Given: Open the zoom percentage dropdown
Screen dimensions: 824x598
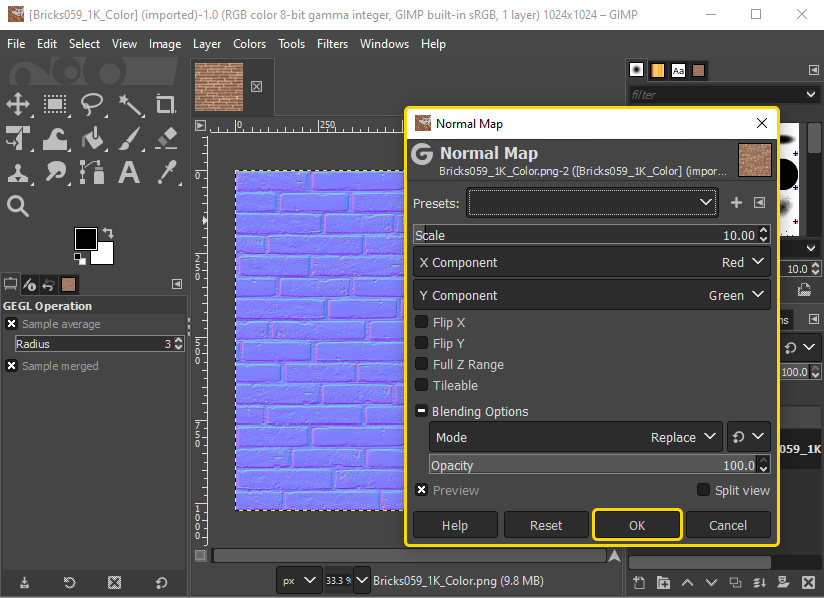Looking at the screenshot, I should point(362,581).
